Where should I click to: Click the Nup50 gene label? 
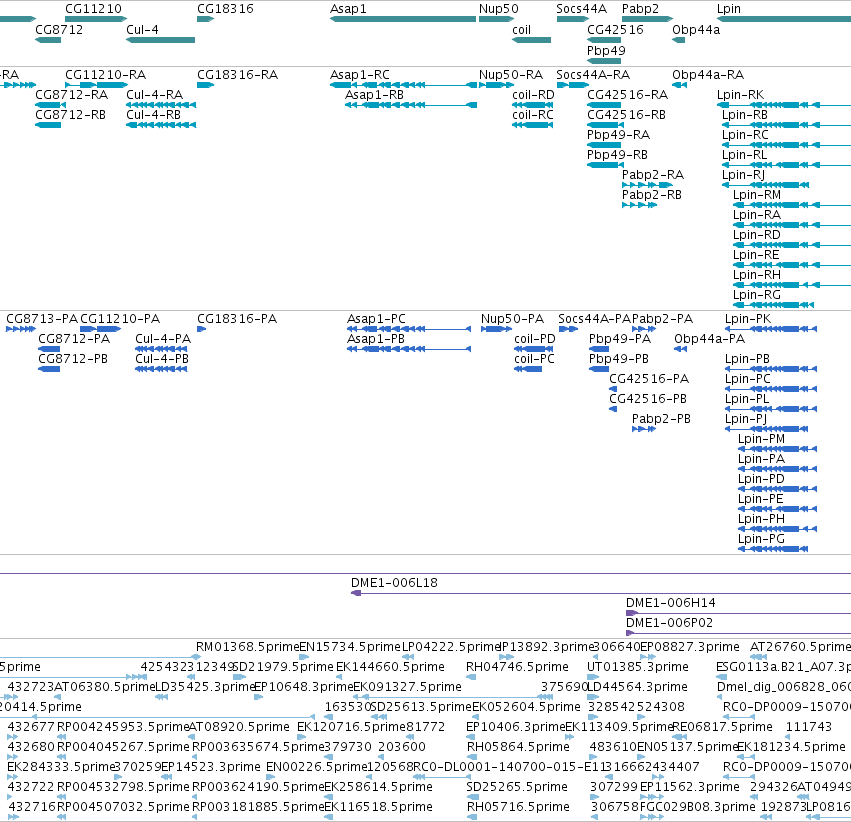point(498,9)
